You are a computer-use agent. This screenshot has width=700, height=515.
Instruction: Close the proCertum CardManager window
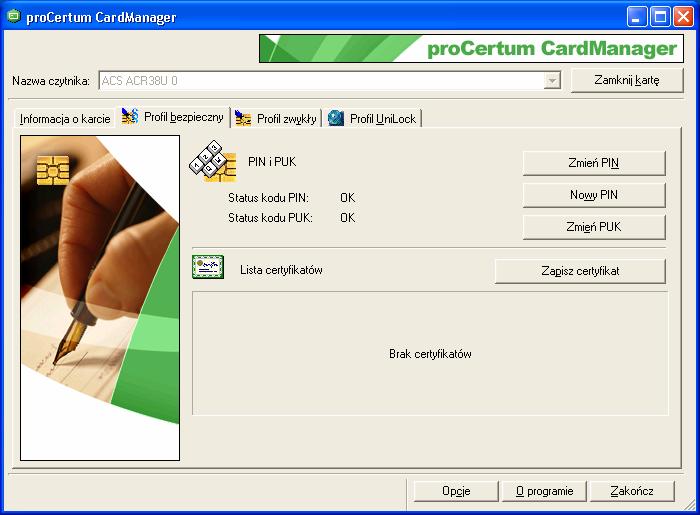click(x=683, y=17)
